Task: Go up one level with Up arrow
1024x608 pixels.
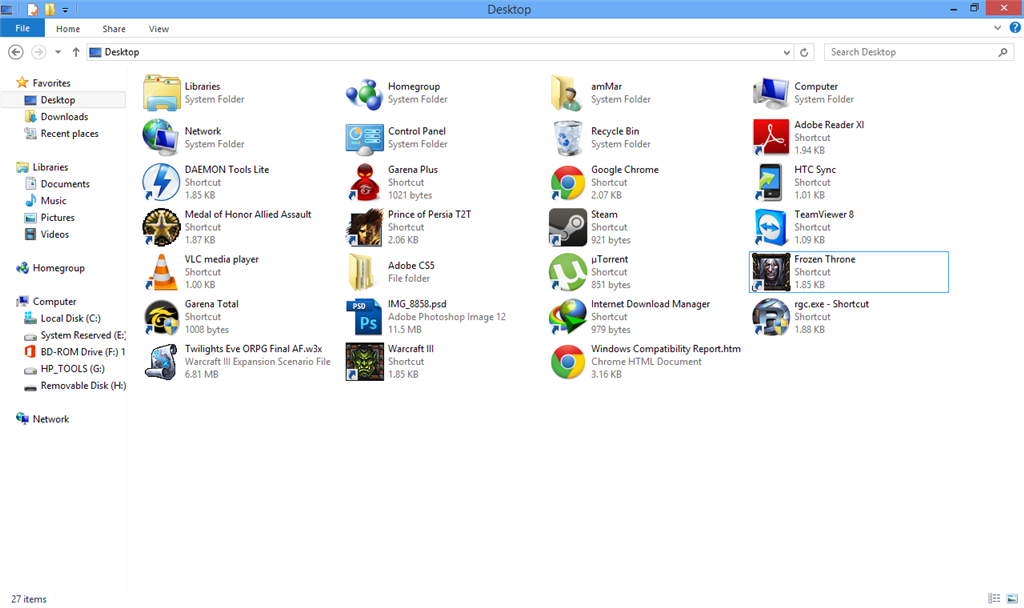Action: tap(76, 52)
